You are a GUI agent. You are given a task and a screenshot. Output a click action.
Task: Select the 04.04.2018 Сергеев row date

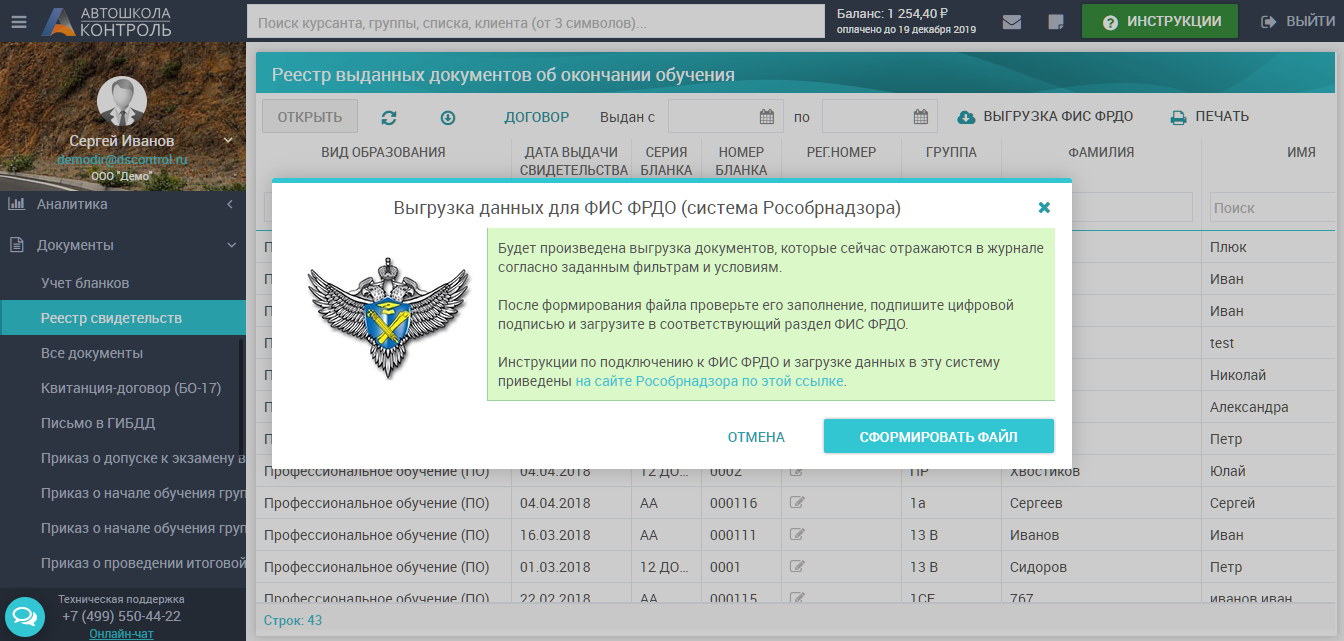pyautogui.click(x=555, y=503)
